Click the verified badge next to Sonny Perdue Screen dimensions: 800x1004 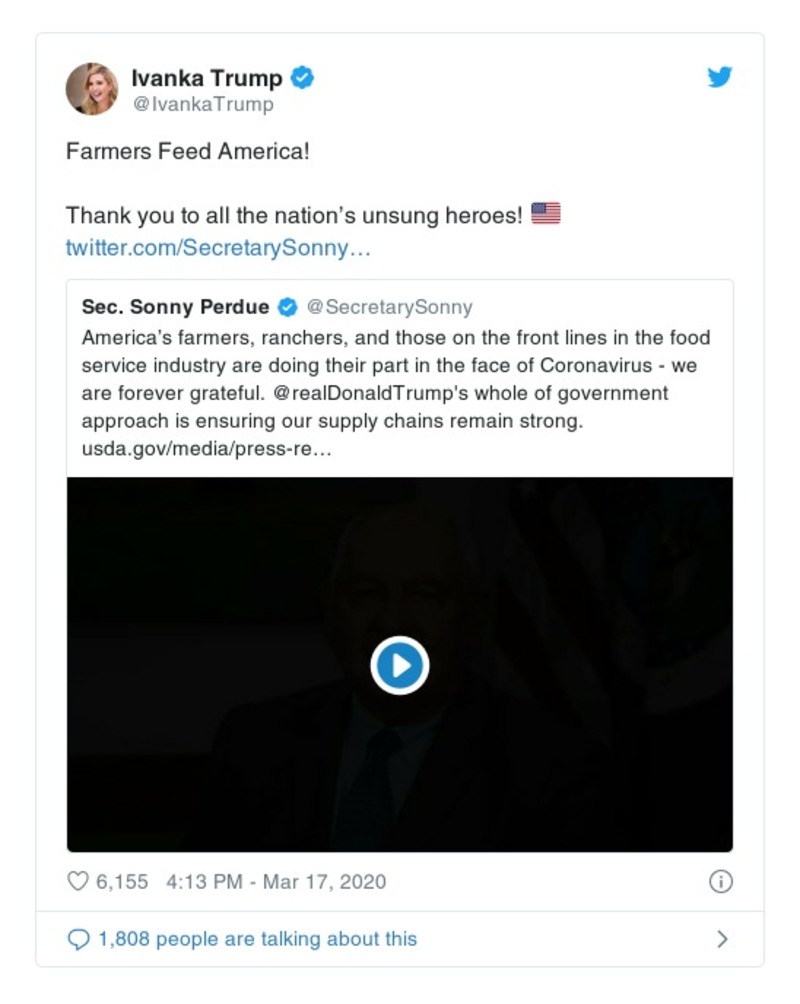(287, 307)
